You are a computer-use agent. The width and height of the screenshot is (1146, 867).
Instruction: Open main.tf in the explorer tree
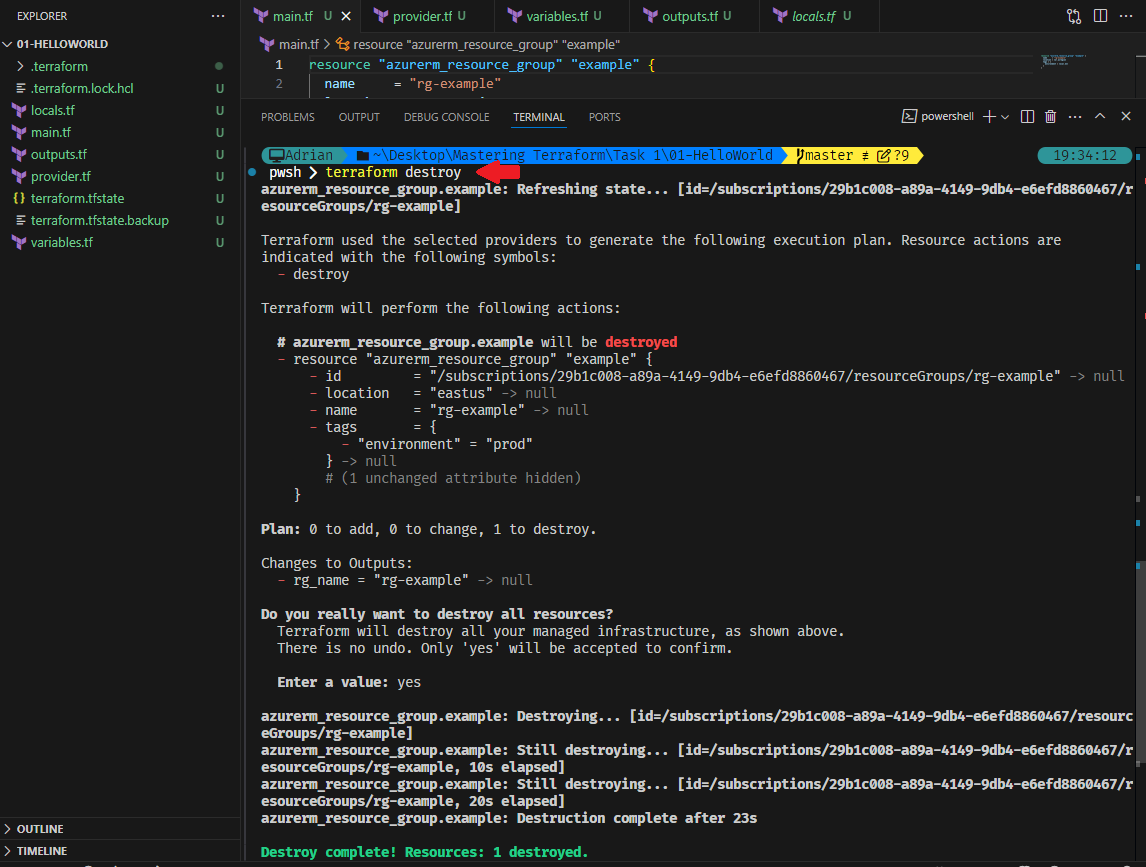(50, 132)
